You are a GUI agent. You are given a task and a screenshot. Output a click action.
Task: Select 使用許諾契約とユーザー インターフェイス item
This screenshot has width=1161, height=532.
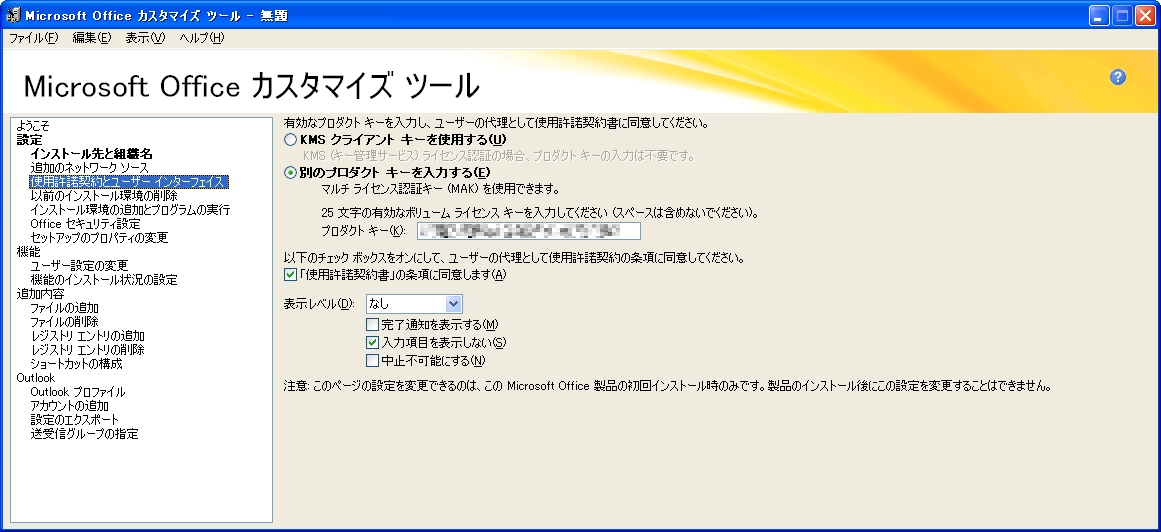tap(129, 182)
